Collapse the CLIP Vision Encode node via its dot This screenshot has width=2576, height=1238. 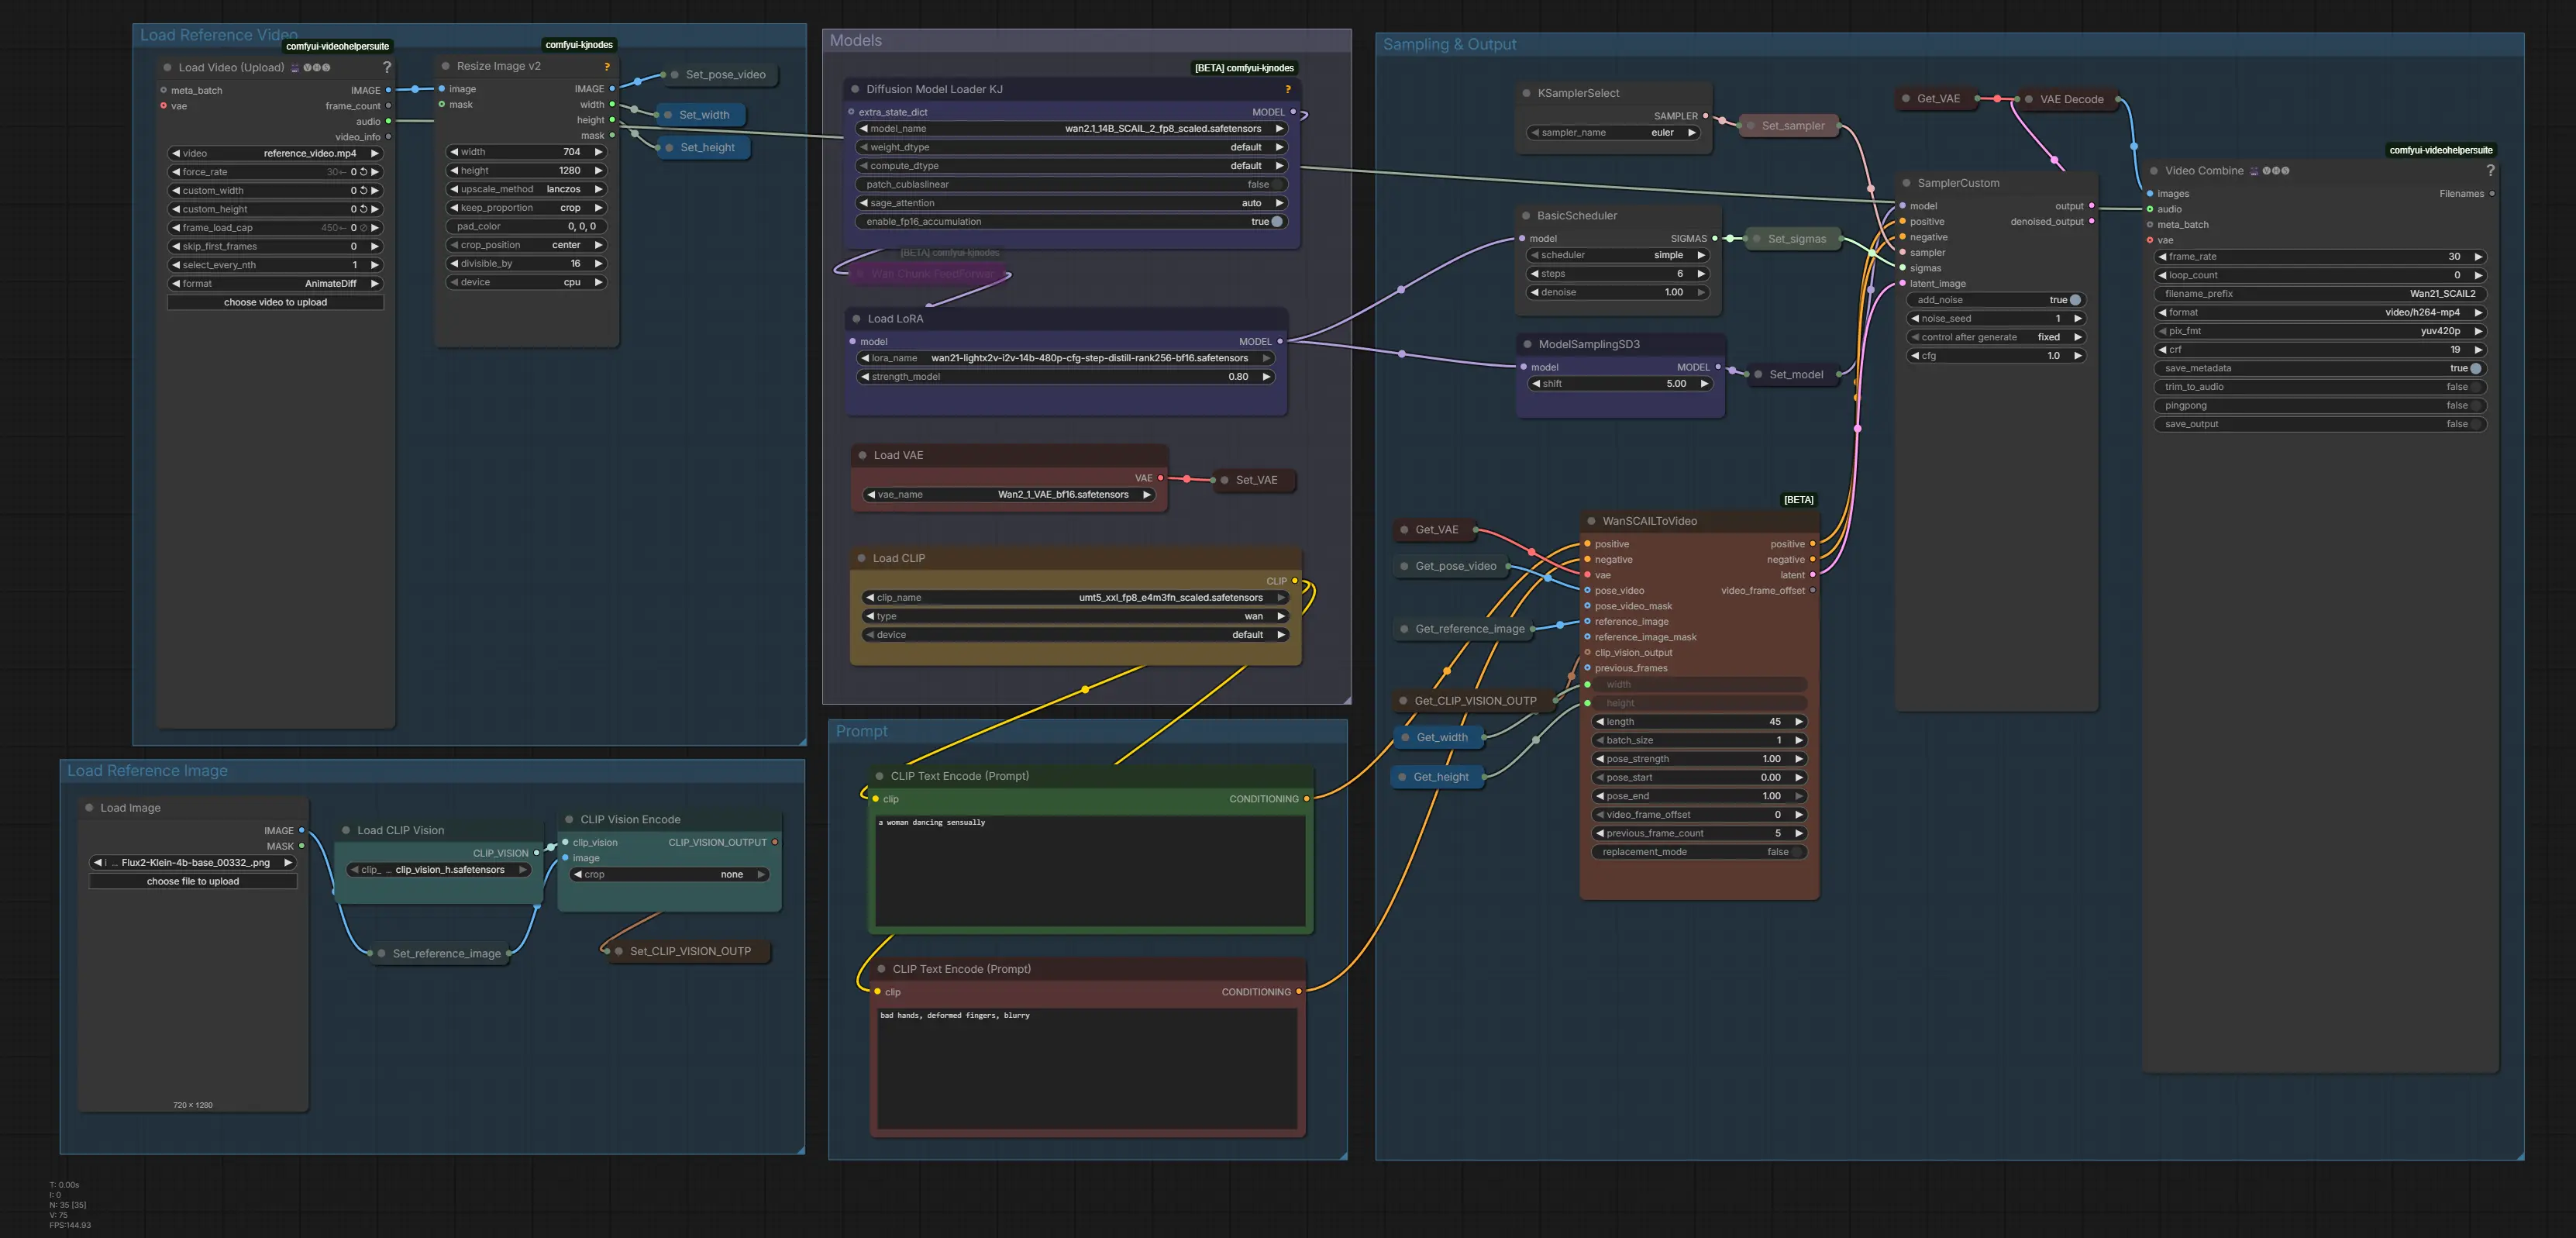pos(569,819)
